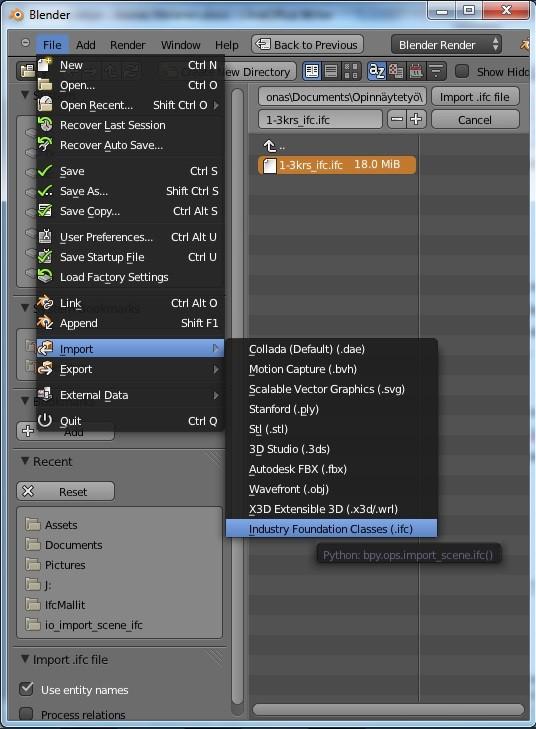Select Industry Foundation Classes (.ifc) import
Image resolution: width=536 pixels, height=729 pixels.
[331, 529]
